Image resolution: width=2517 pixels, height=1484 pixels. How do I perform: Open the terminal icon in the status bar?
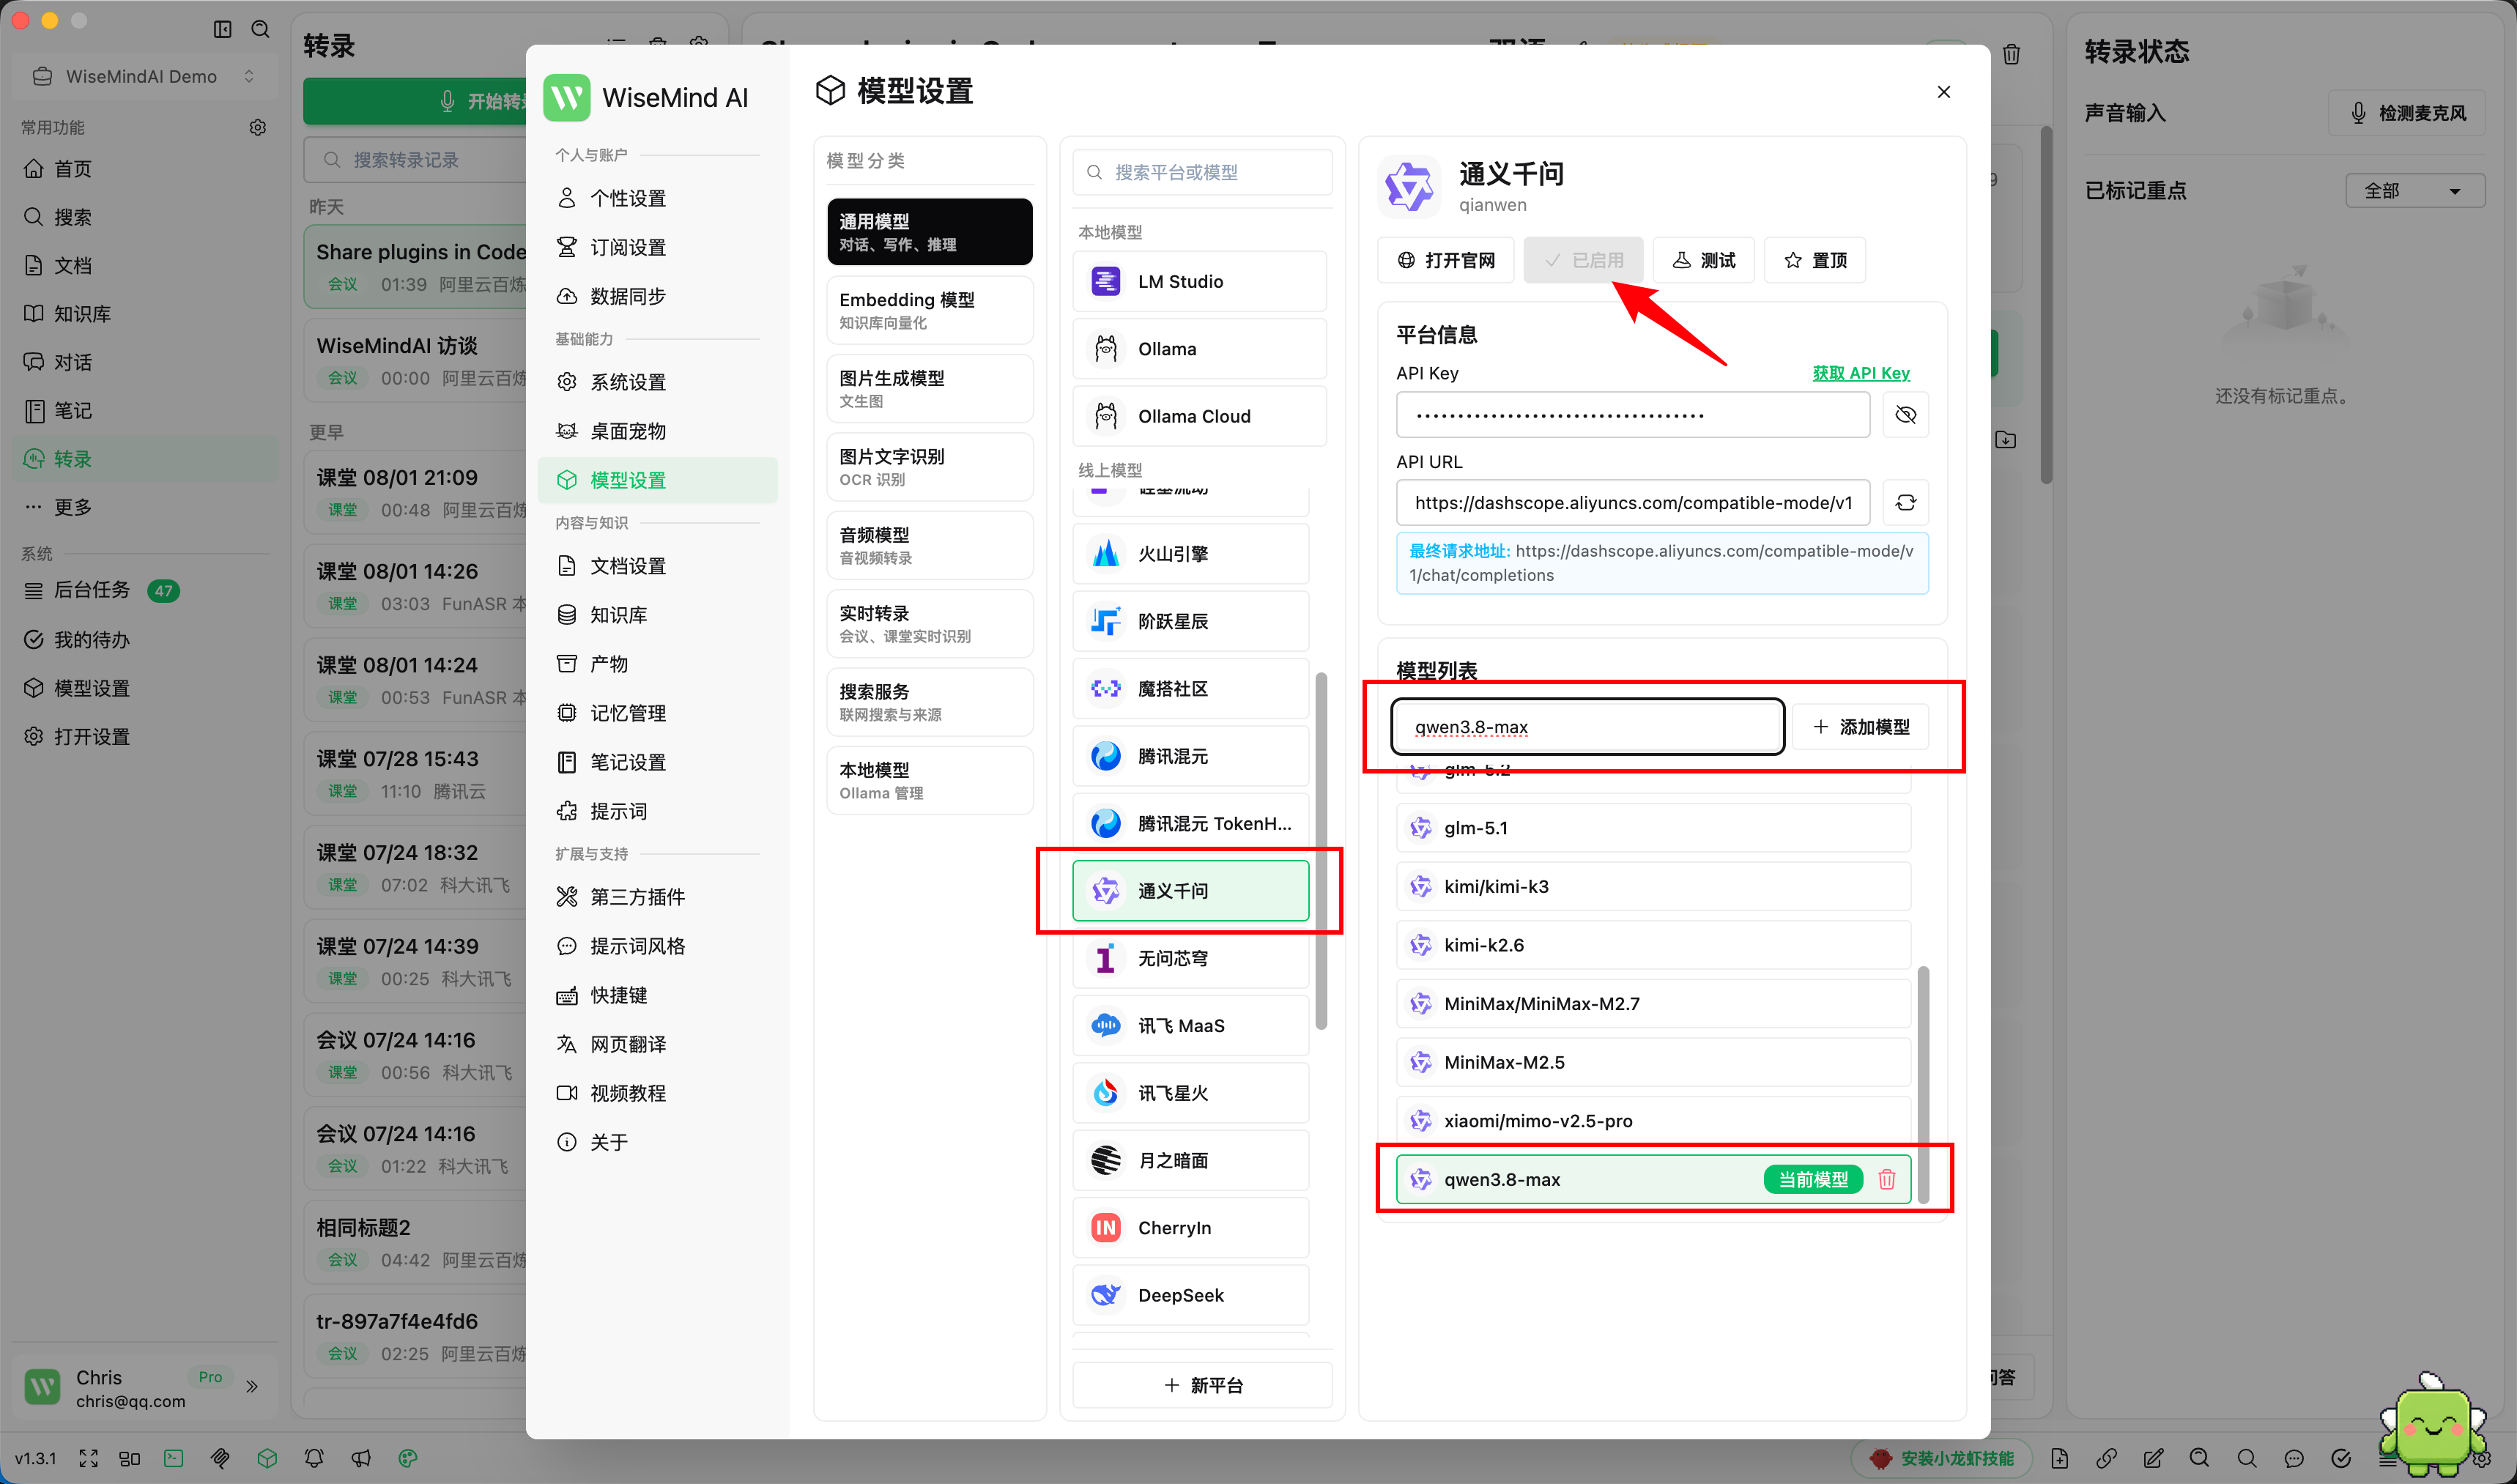(174, 1458)
